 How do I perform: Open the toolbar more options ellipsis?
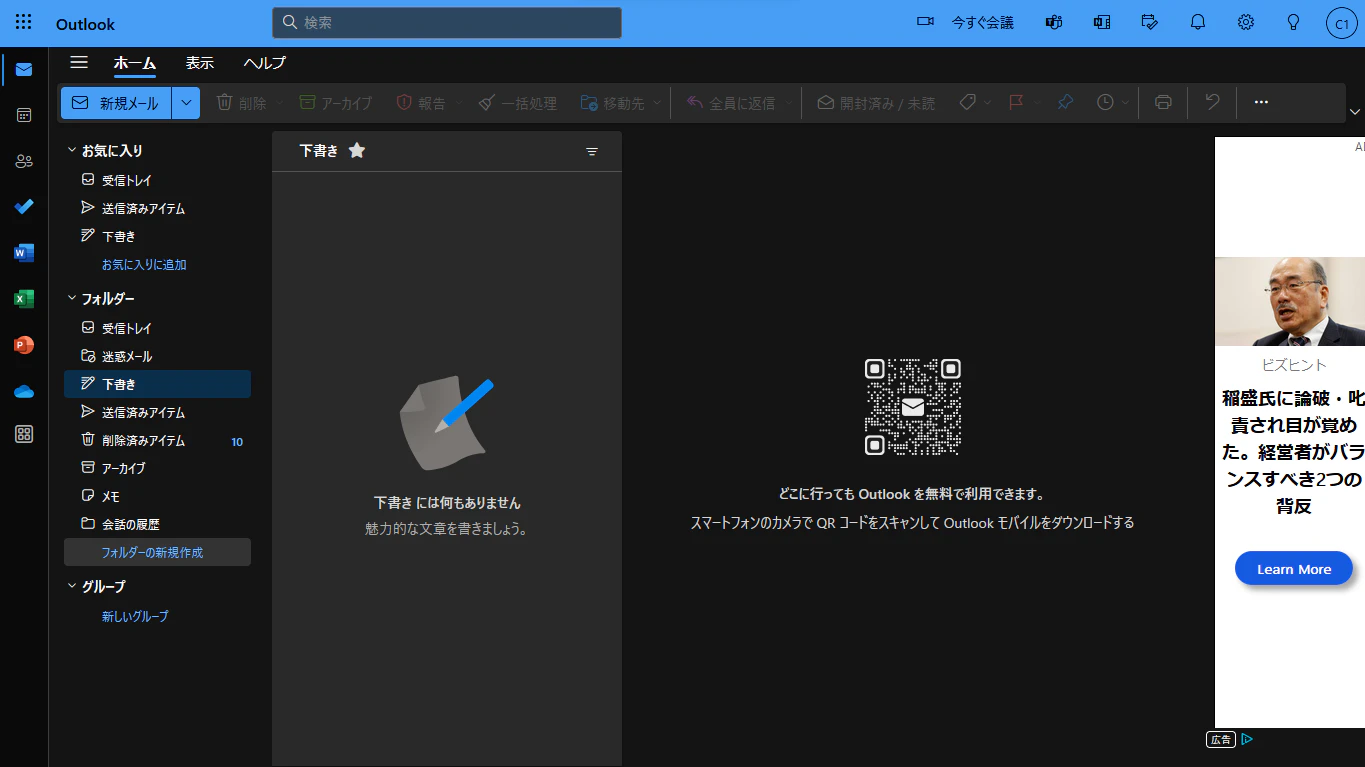[x=1261, y=103]
